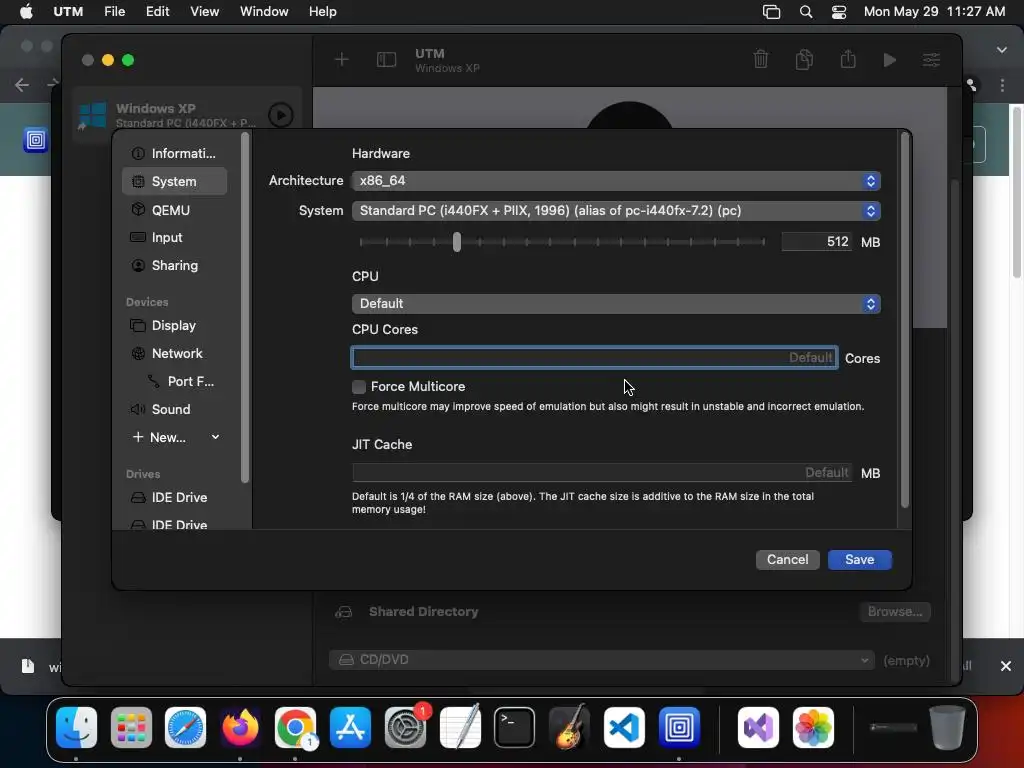
Task: Delete the VM with trash icon
Action: click(761, 59)
